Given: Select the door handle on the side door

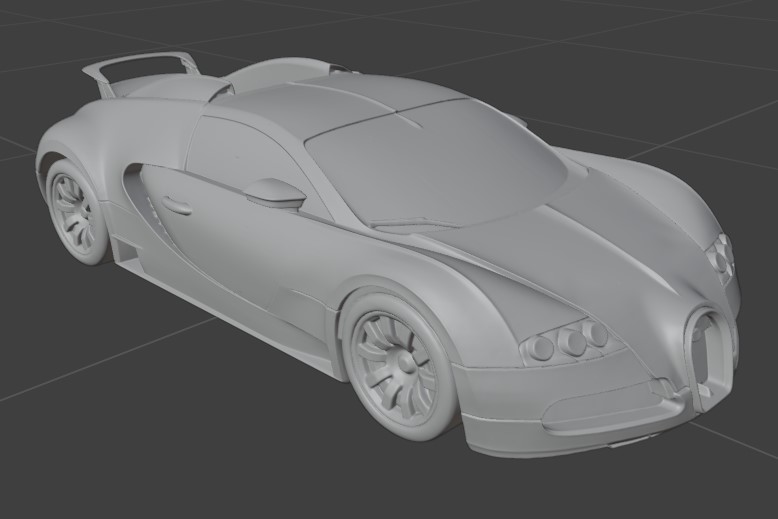Looking at the screenshot, I should tap(177, 205).
